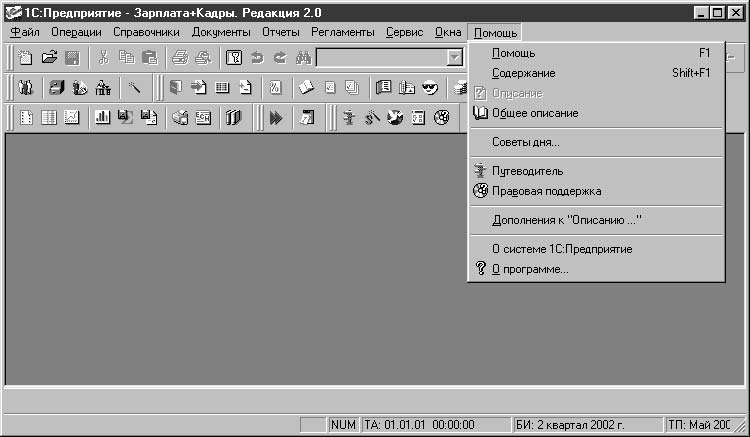Image resolution: width=750 pixels, height=437 pixels.
Task: Click the Cut scissors icon
Action: tap(102, 58)
